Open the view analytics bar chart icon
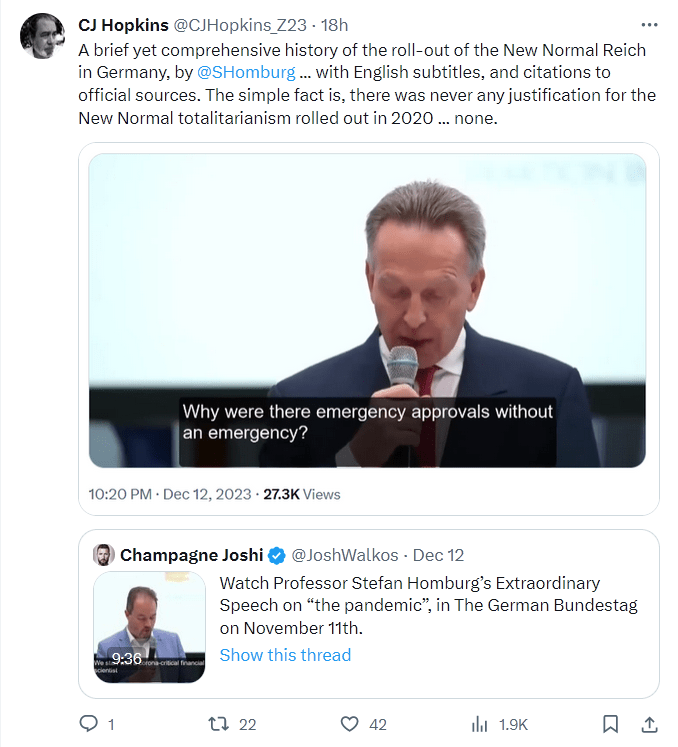678x747 pixels. pos(479,723)
